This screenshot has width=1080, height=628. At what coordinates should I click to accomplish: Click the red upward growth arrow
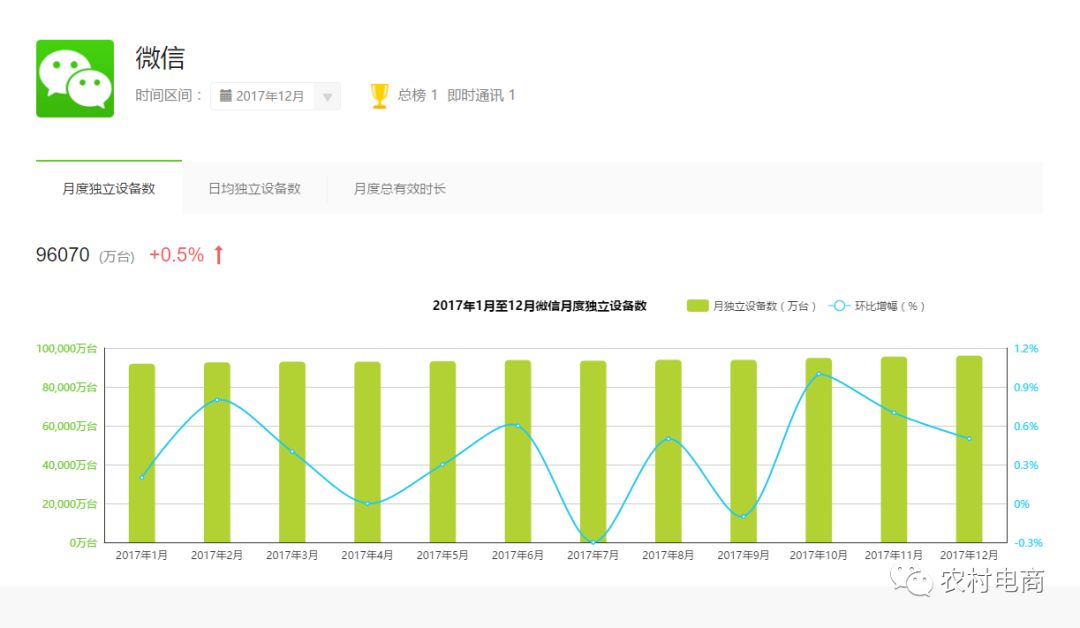pyautogui.click(x=218, y=255)
